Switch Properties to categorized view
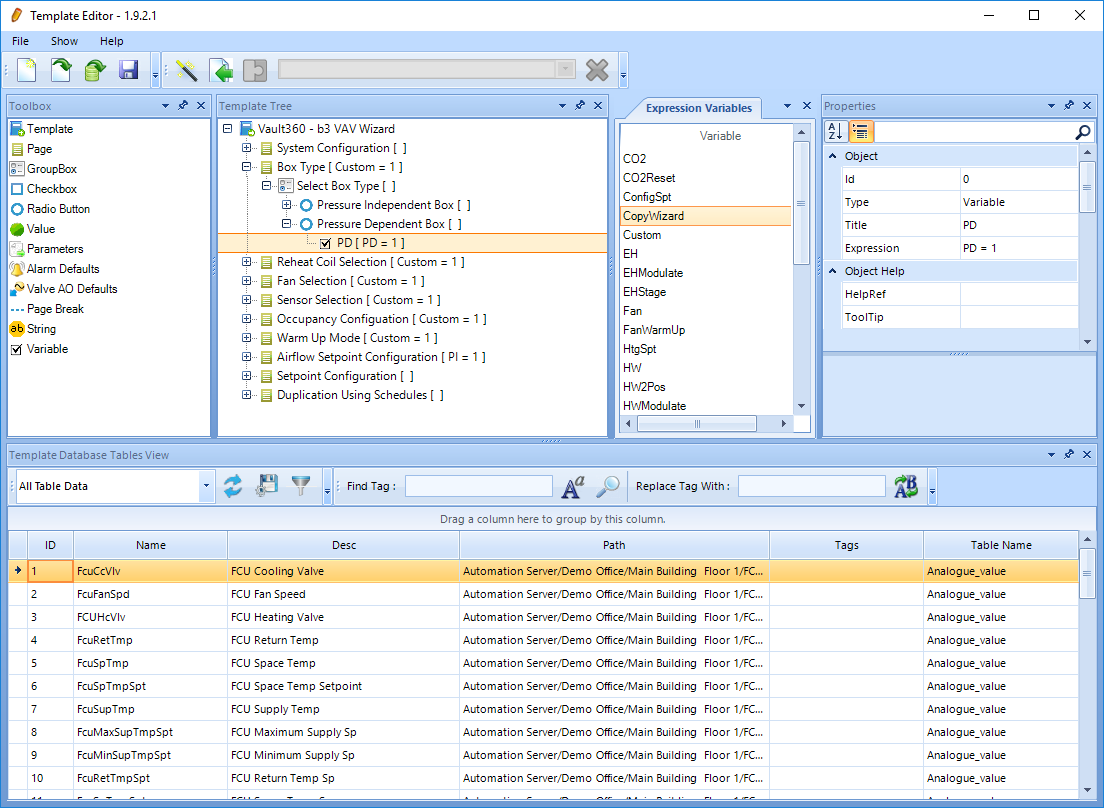Viewport: 1104px width, 808px height. [x=860, y=132]
